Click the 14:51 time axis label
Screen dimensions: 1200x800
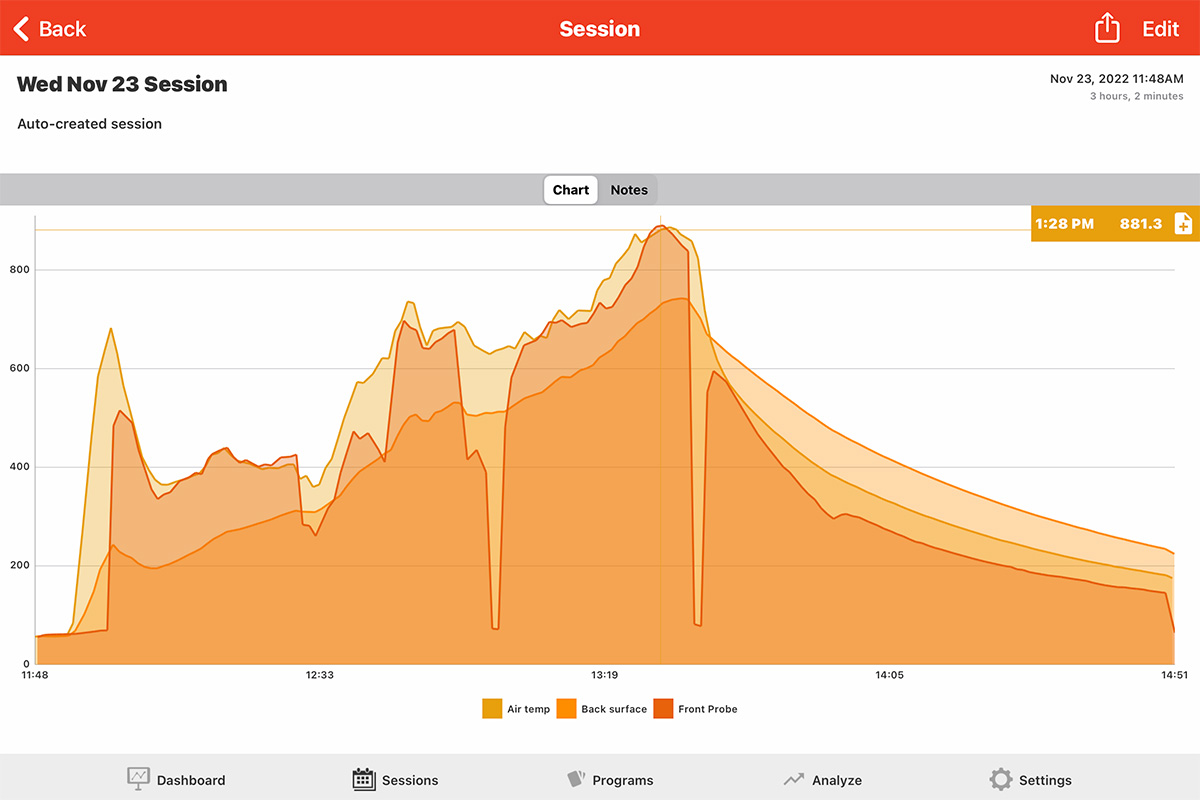tap(1174, 675)
